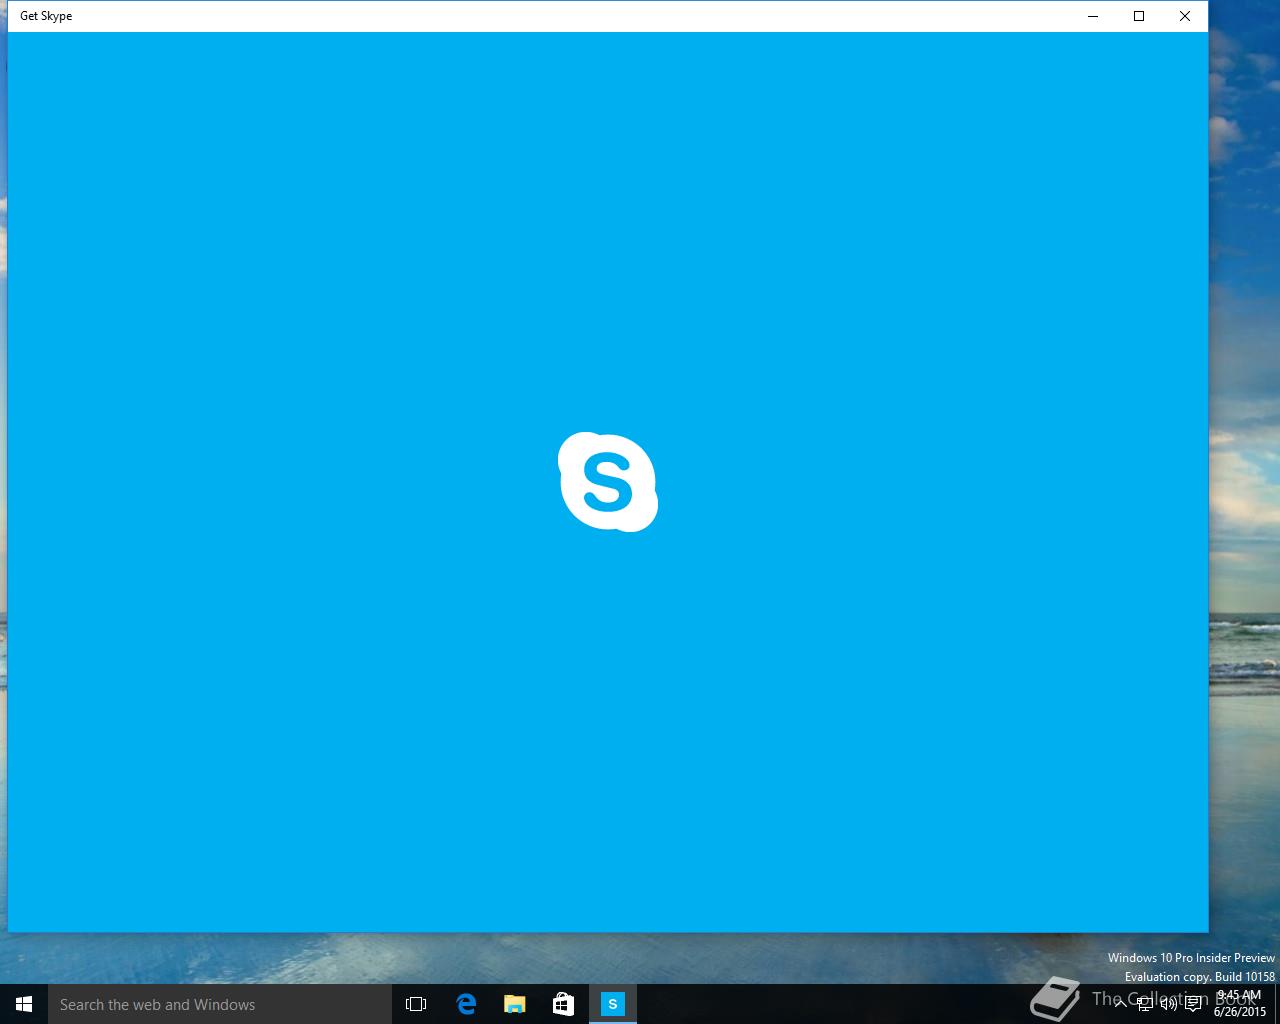Click the Skype logo in the splash screen
This screenshot has width=1280, height=1024.
[608, 482]
